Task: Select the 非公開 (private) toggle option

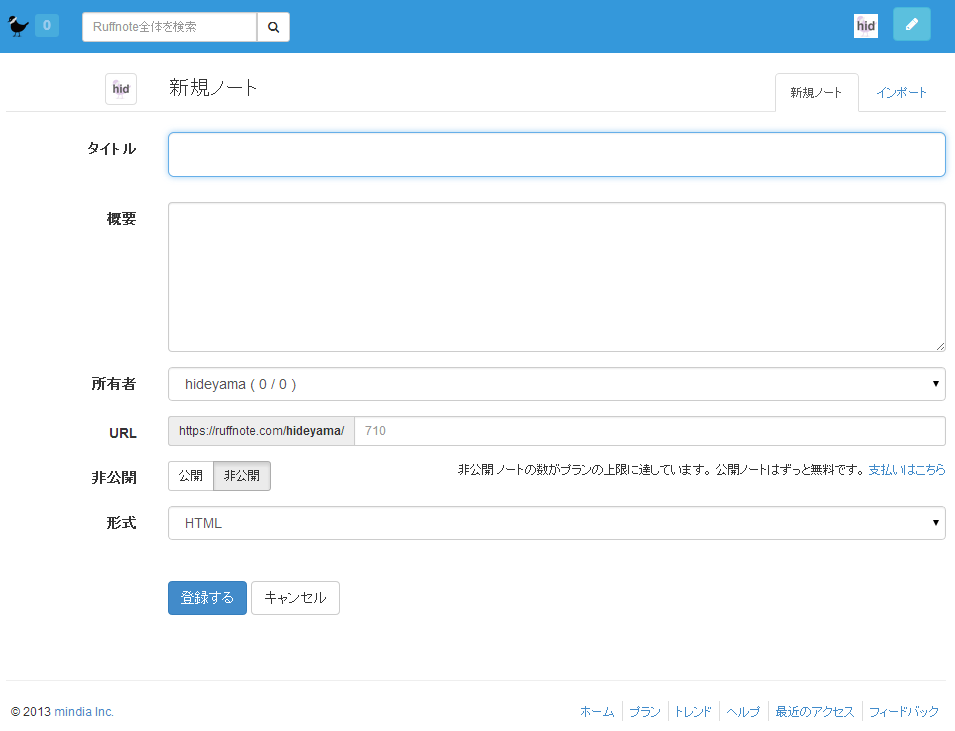Action: [242, 476]
